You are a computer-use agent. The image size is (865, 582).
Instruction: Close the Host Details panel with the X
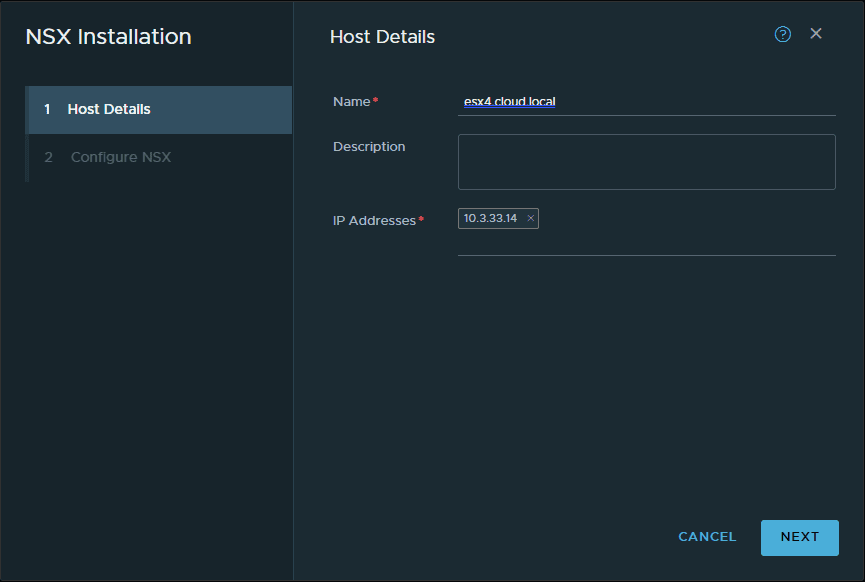point(816,33)
